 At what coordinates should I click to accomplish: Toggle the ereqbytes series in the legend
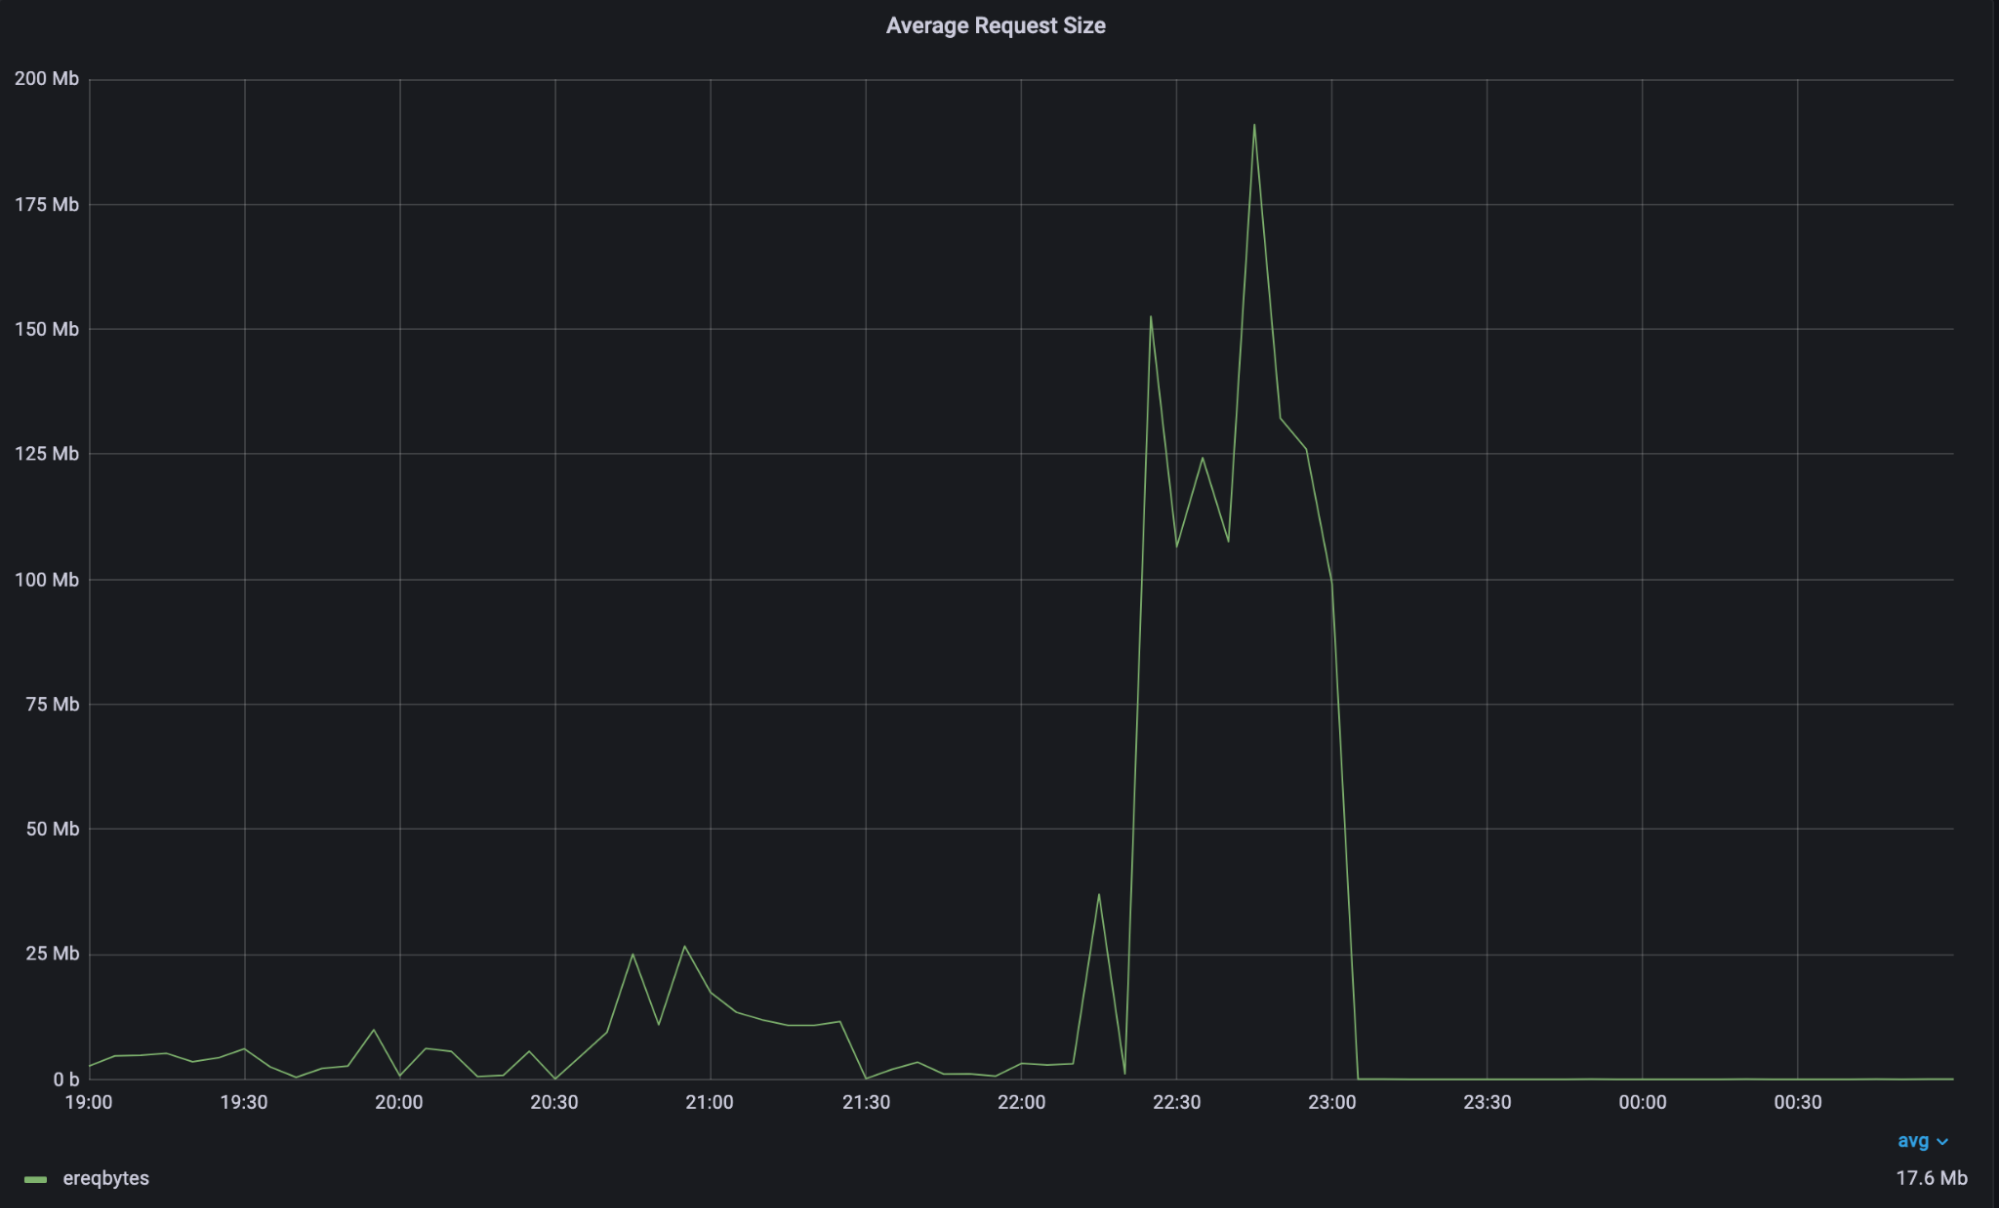(x=106, y=1179)
